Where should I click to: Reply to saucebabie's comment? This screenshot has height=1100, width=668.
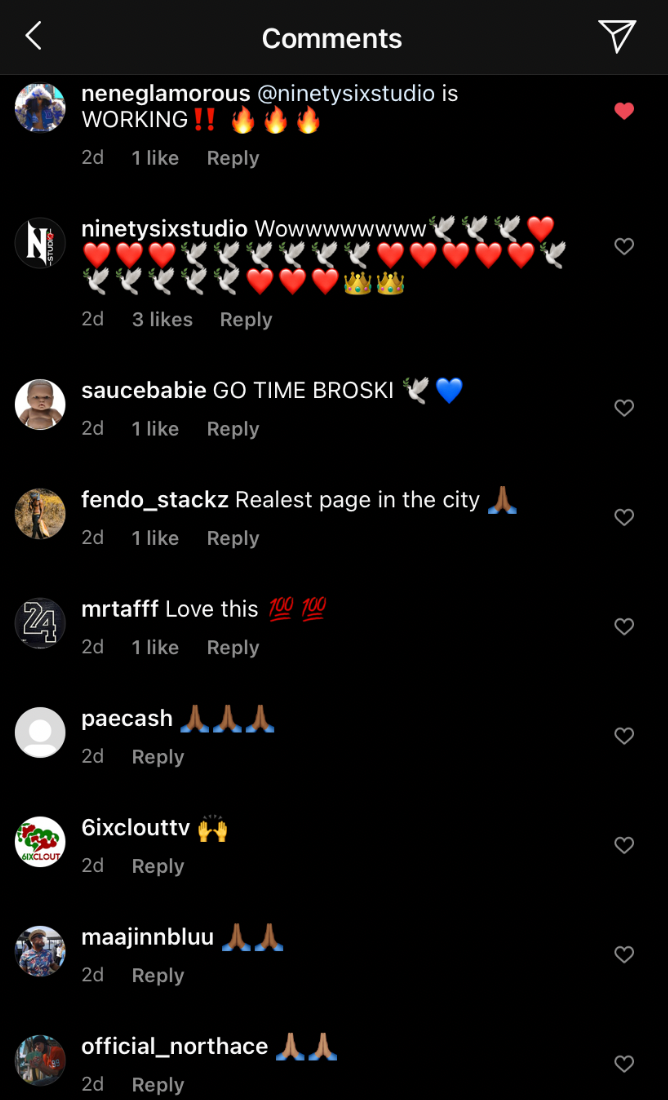(233, 429)
